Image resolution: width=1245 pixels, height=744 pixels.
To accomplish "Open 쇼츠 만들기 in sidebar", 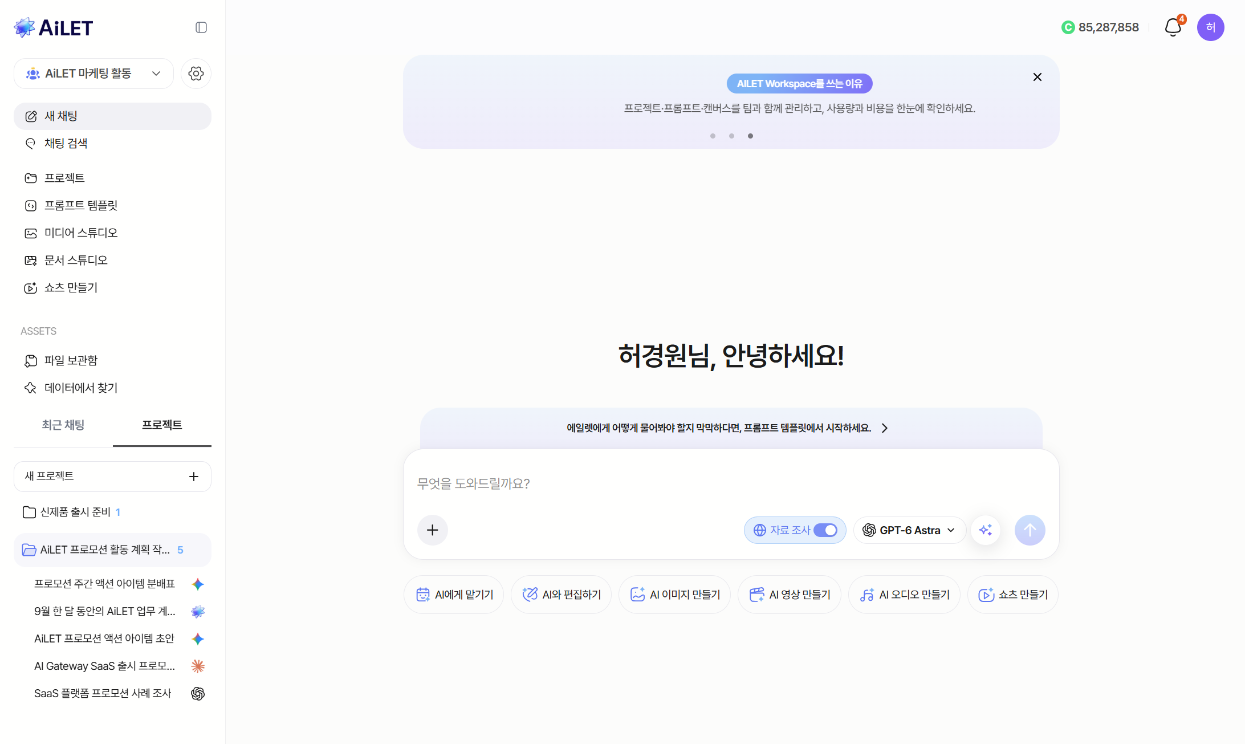I will pyautogui.click(x=112, y=287).
